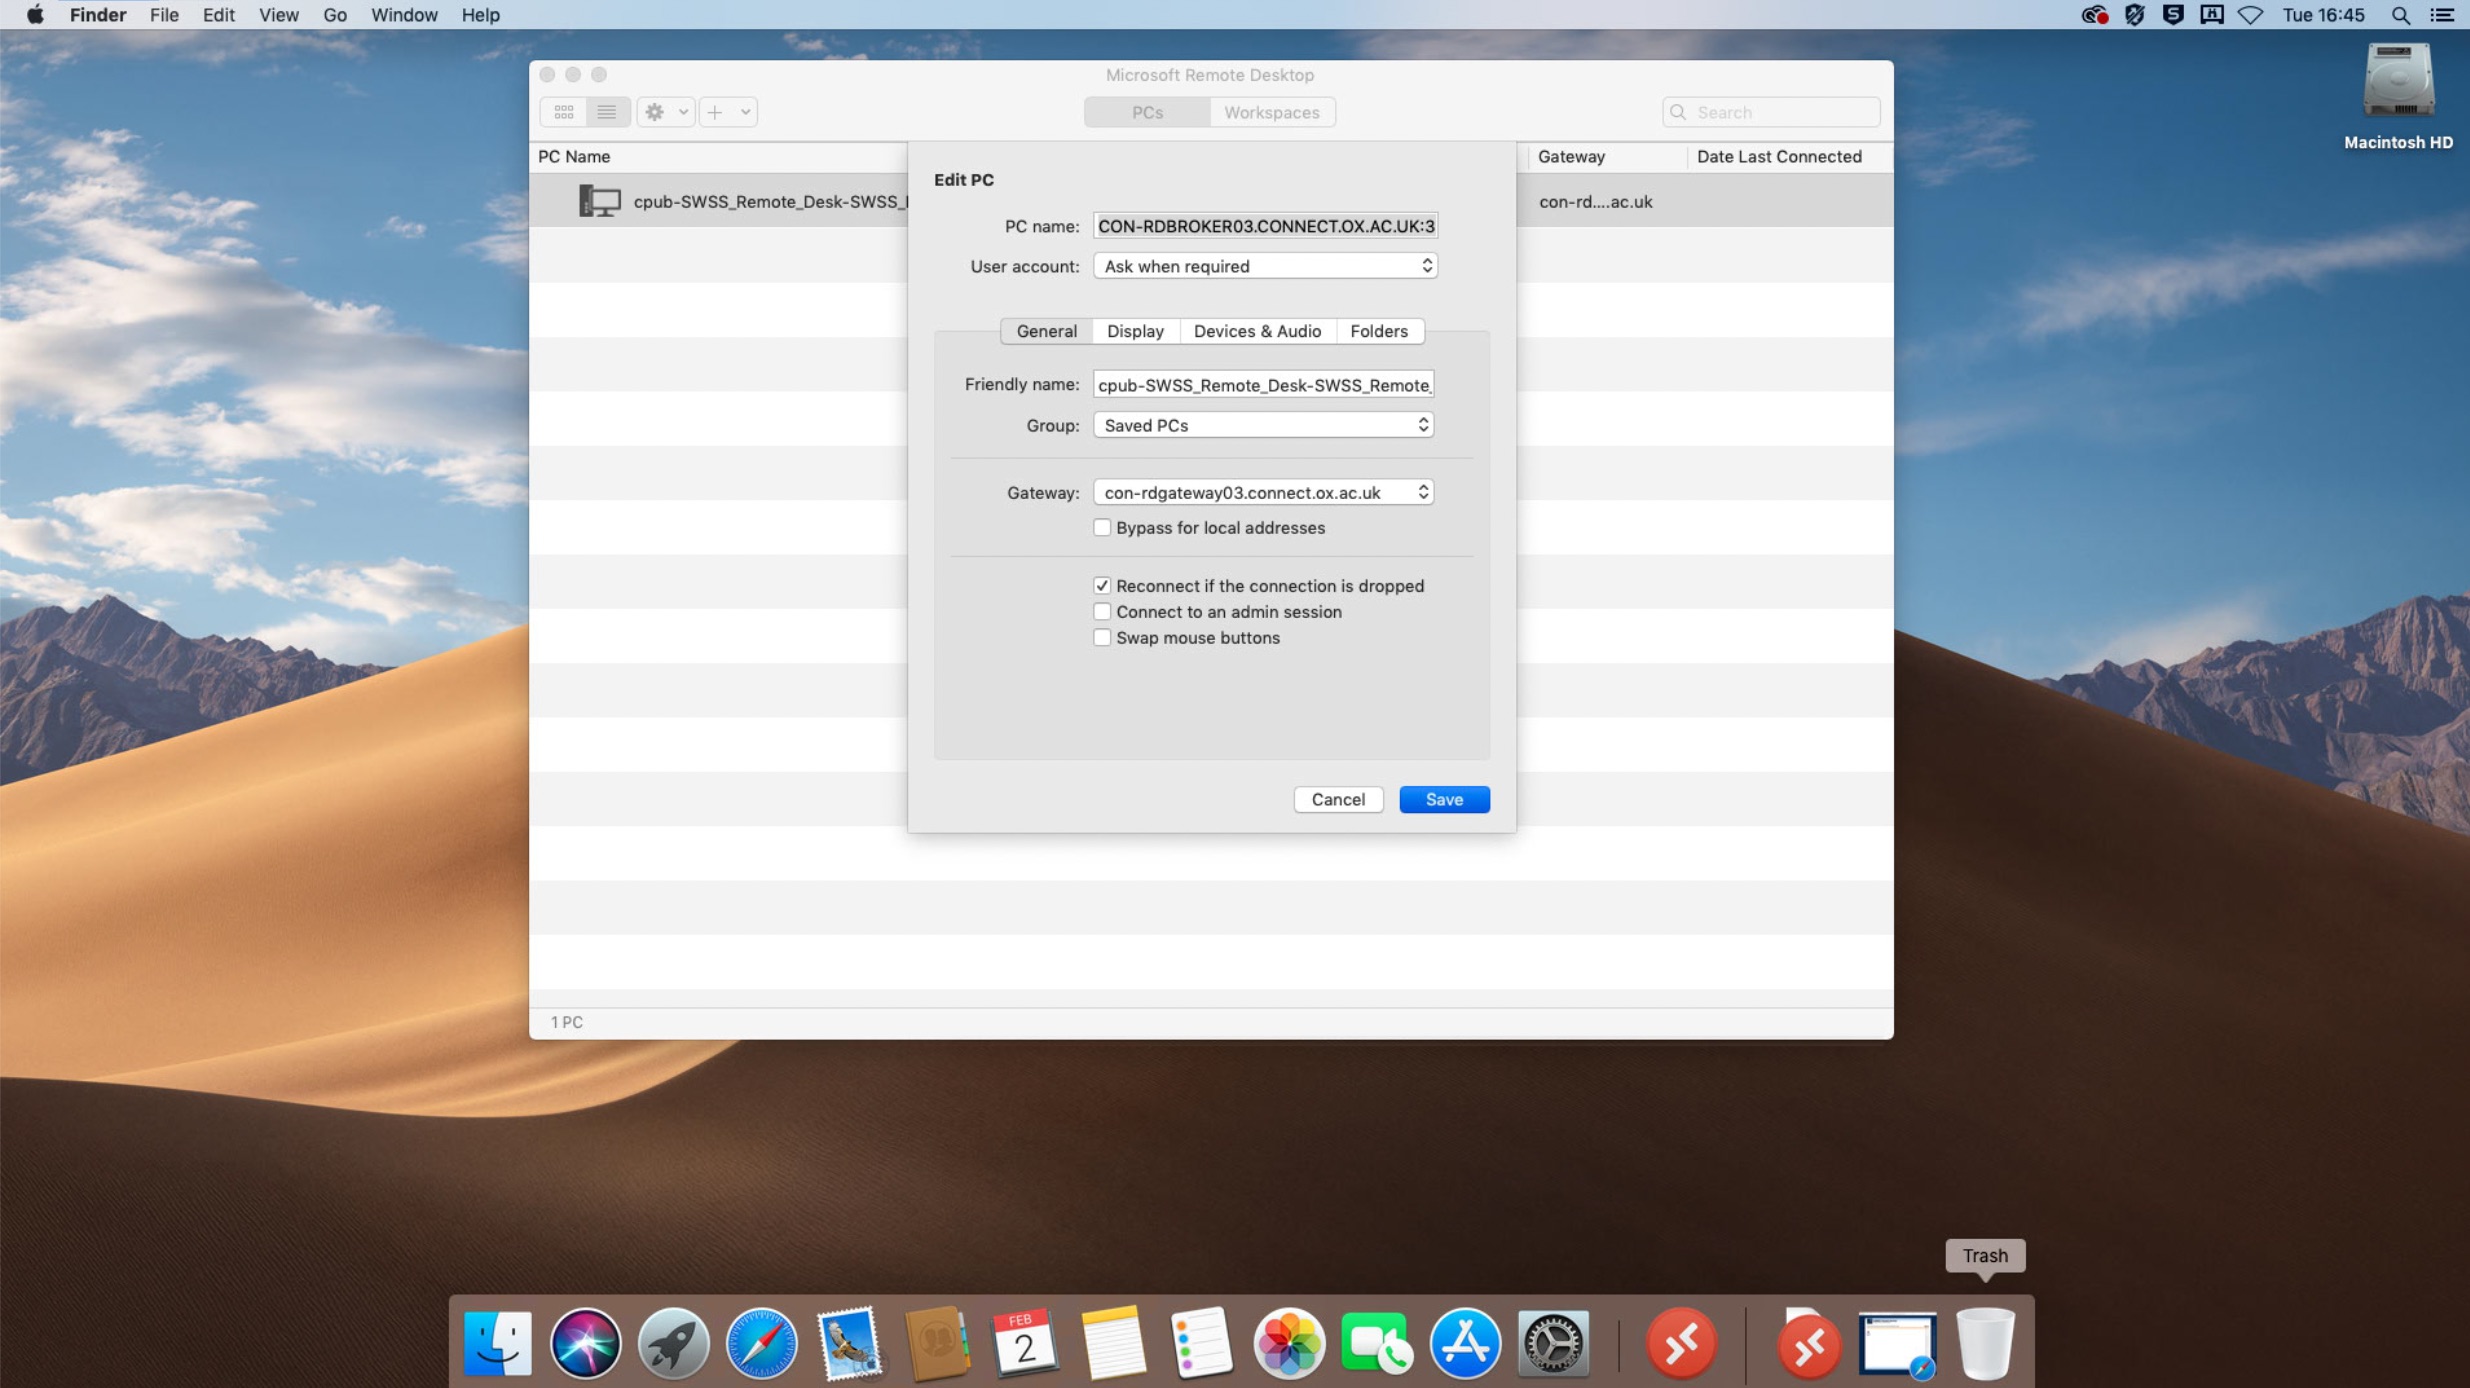Open Launchpad from the Dock
The width and height of the screenshot is (2470, 1388).
(x=673, y=1343)
